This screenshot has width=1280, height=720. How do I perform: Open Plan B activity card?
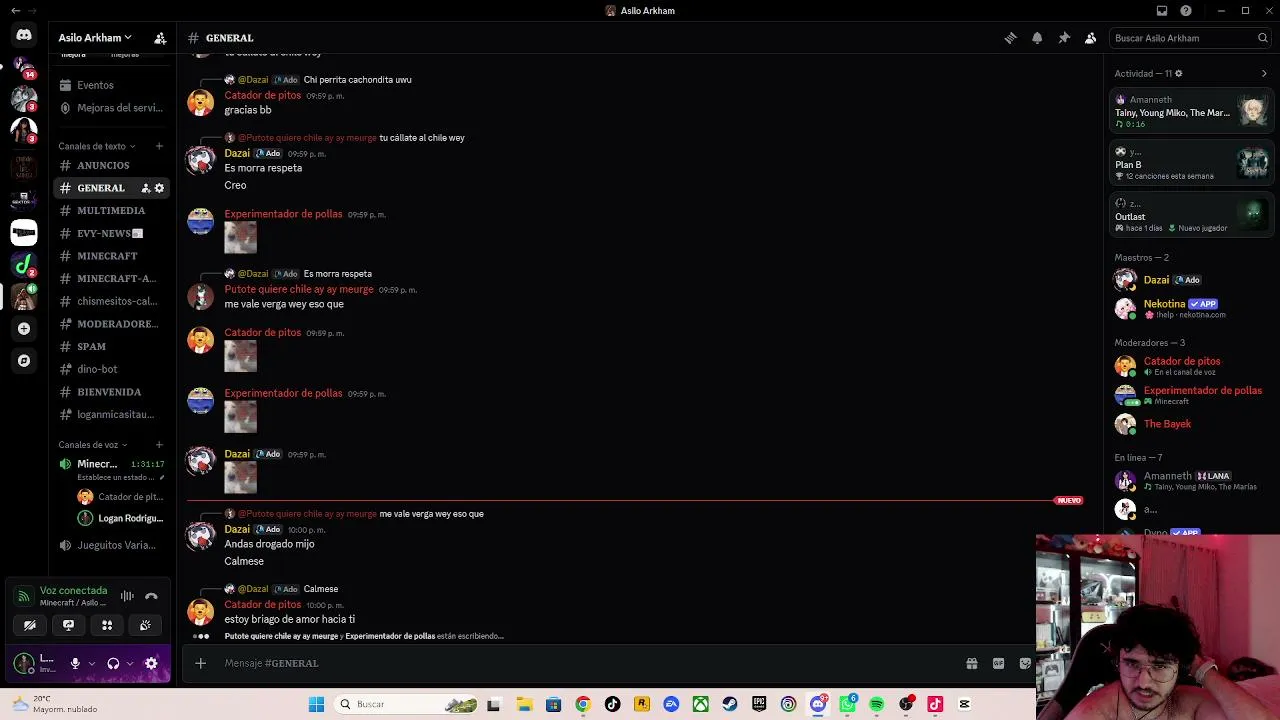(x=1191, y=164)
